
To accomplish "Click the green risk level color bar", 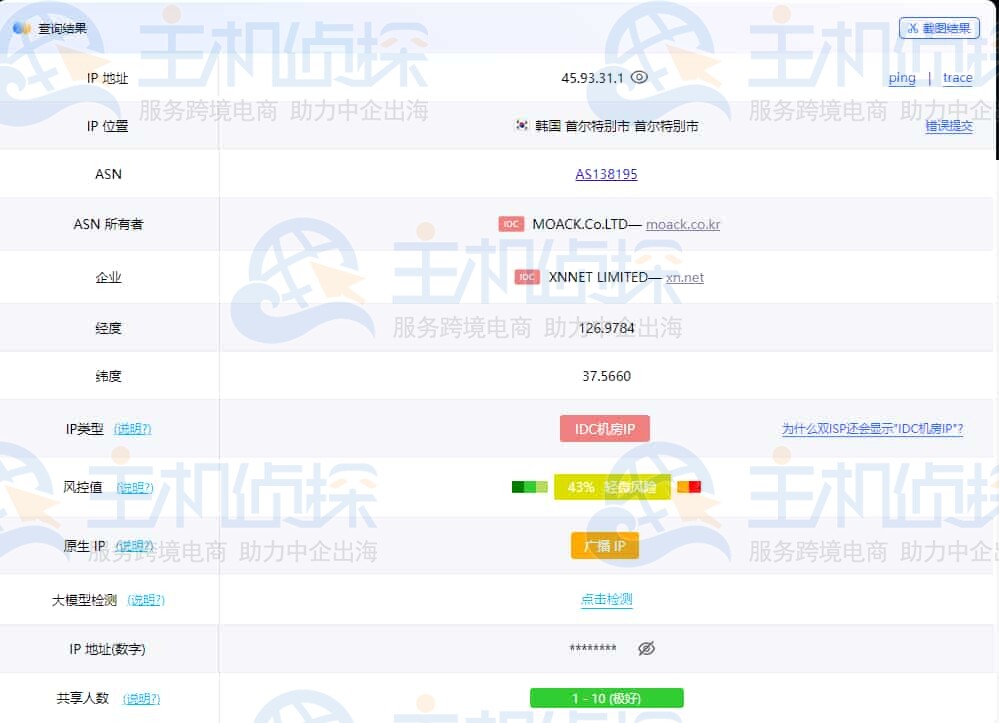I will click(529, 487).
